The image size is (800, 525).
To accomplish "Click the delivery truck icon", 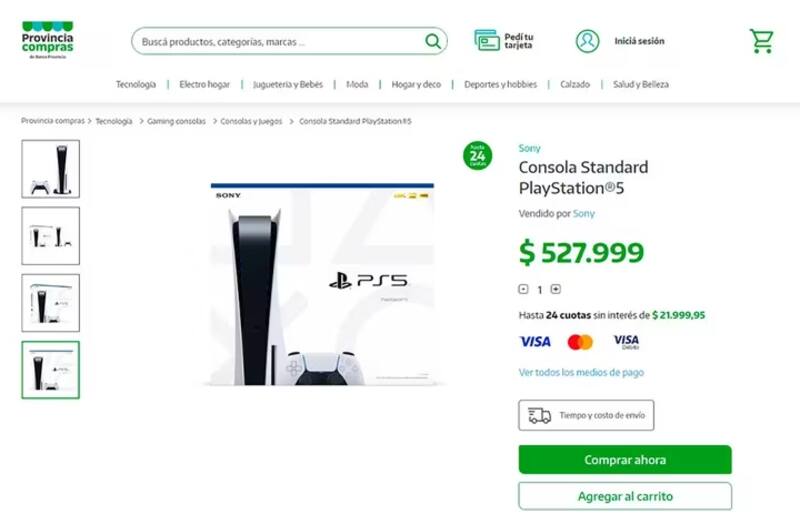I will 539,415.
